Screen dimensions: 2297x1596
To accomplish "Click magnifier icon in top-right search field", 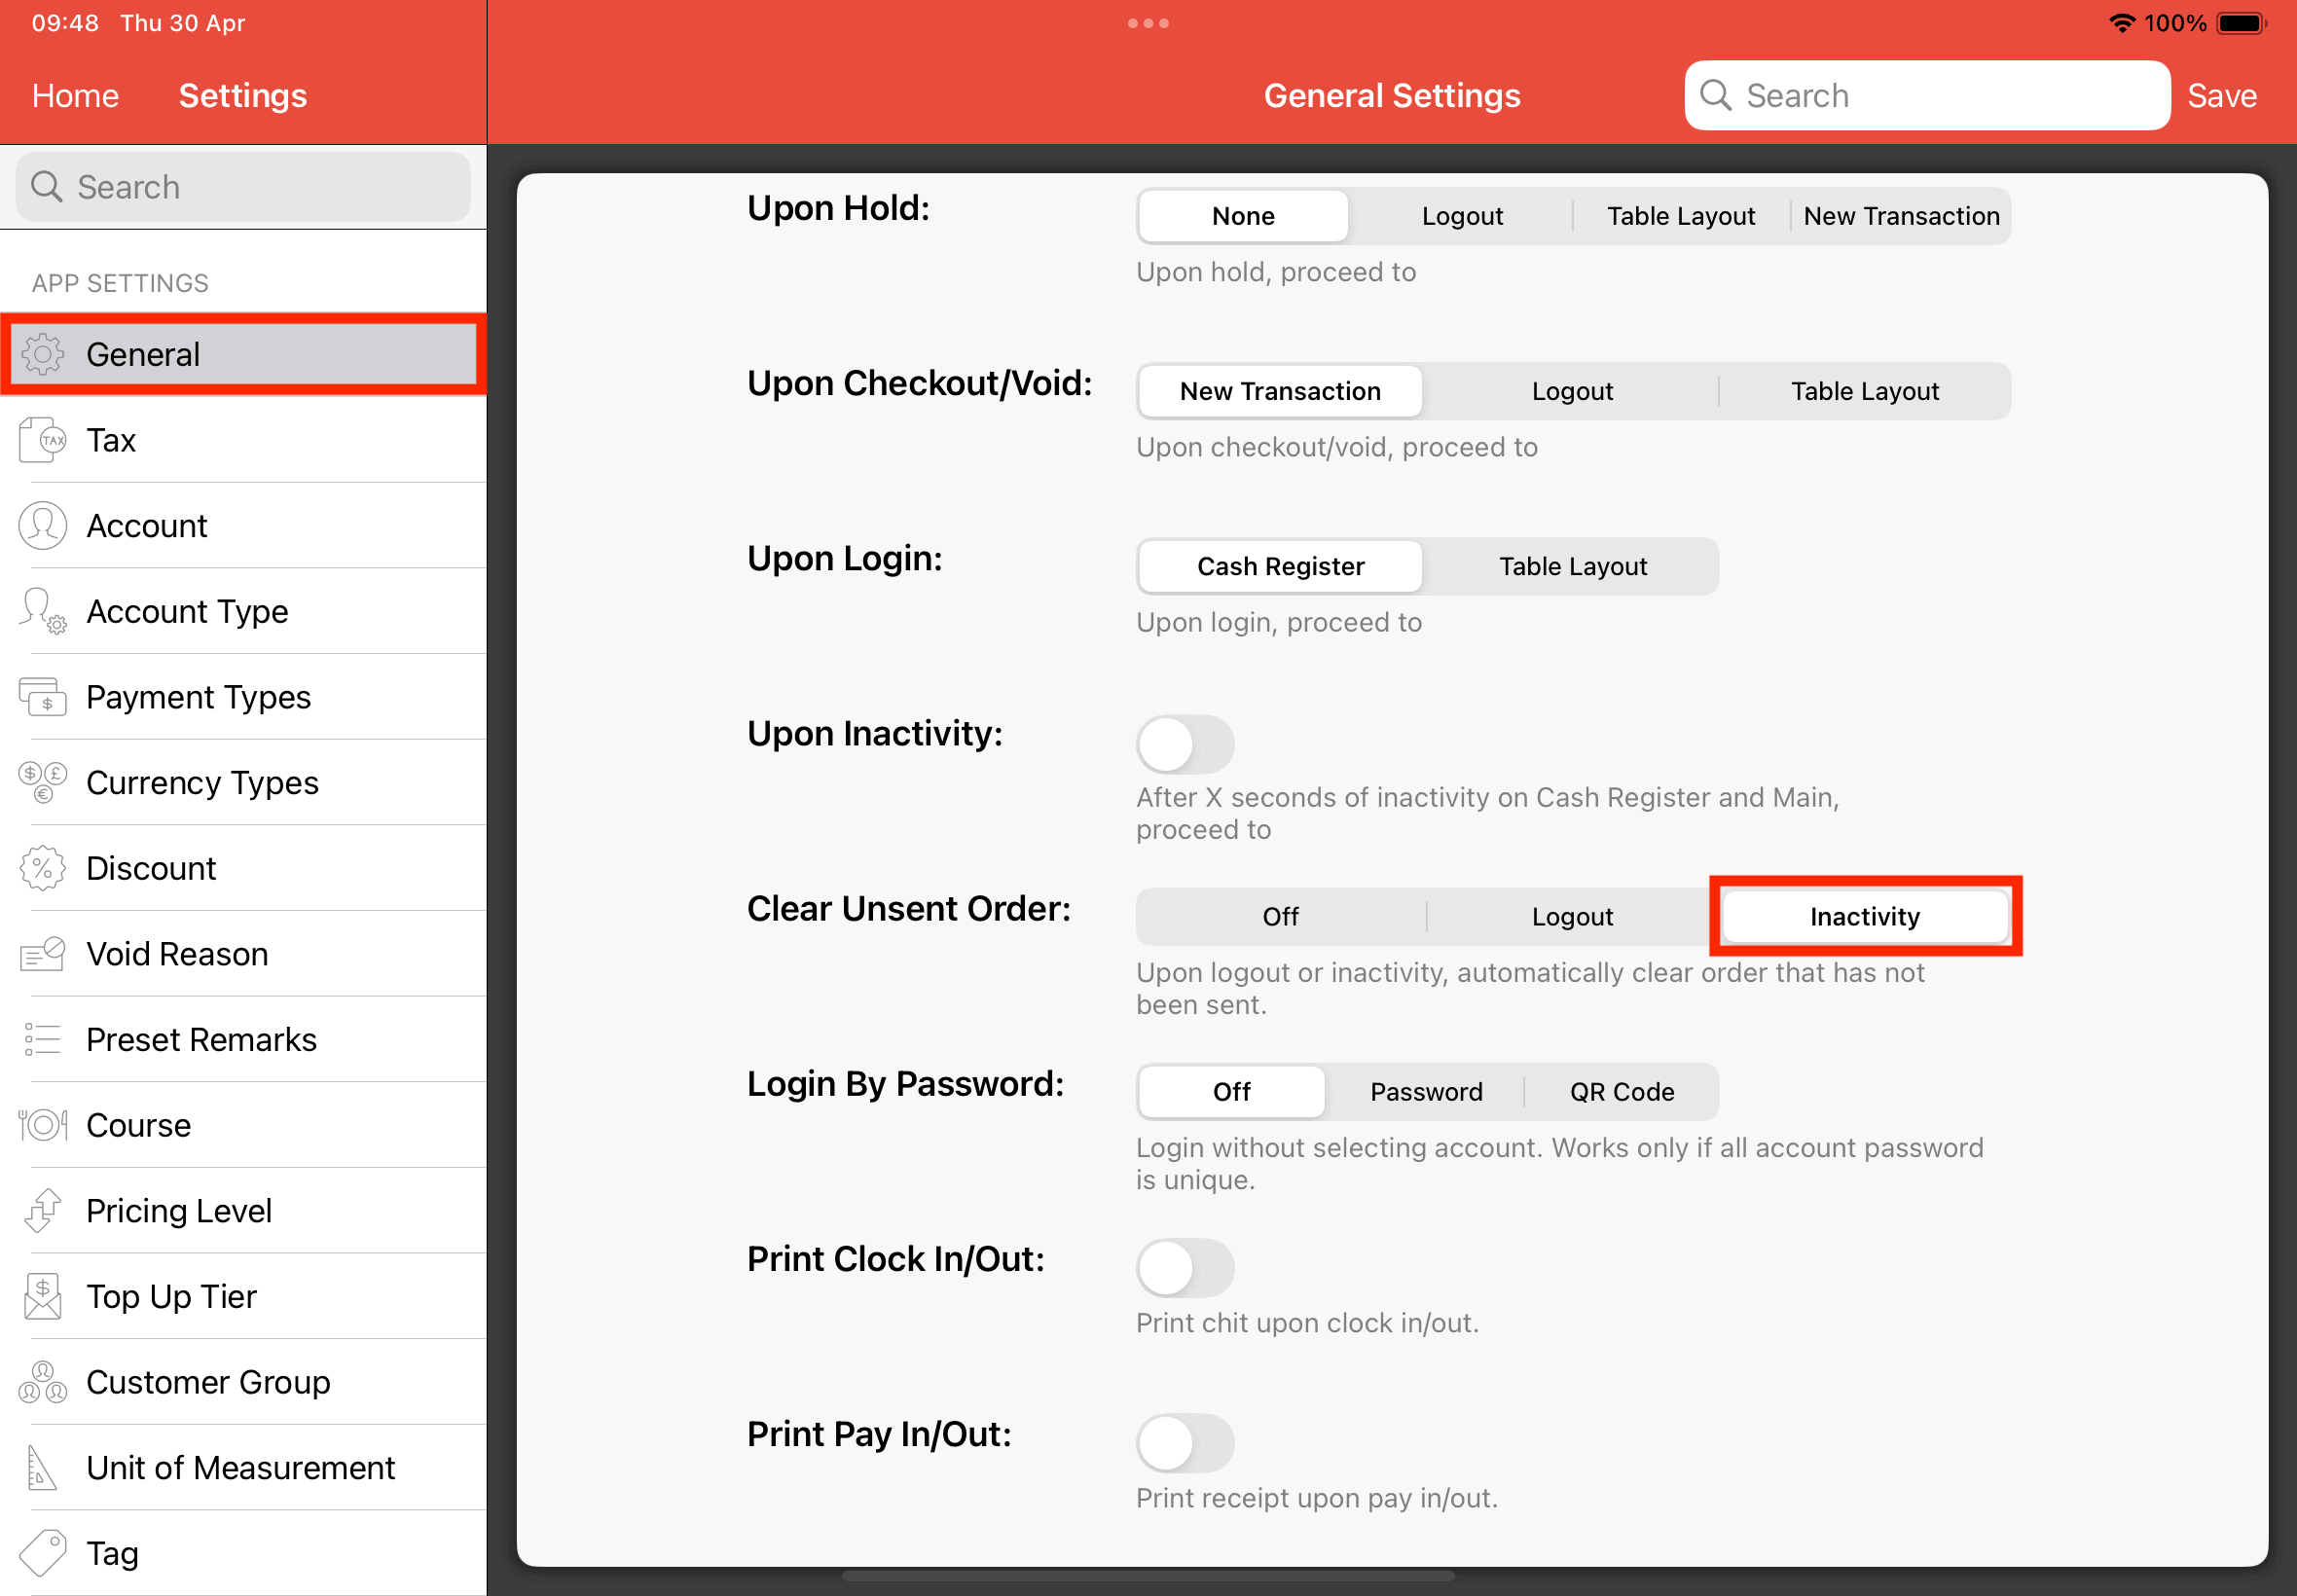I will [x=1716, y=95].
